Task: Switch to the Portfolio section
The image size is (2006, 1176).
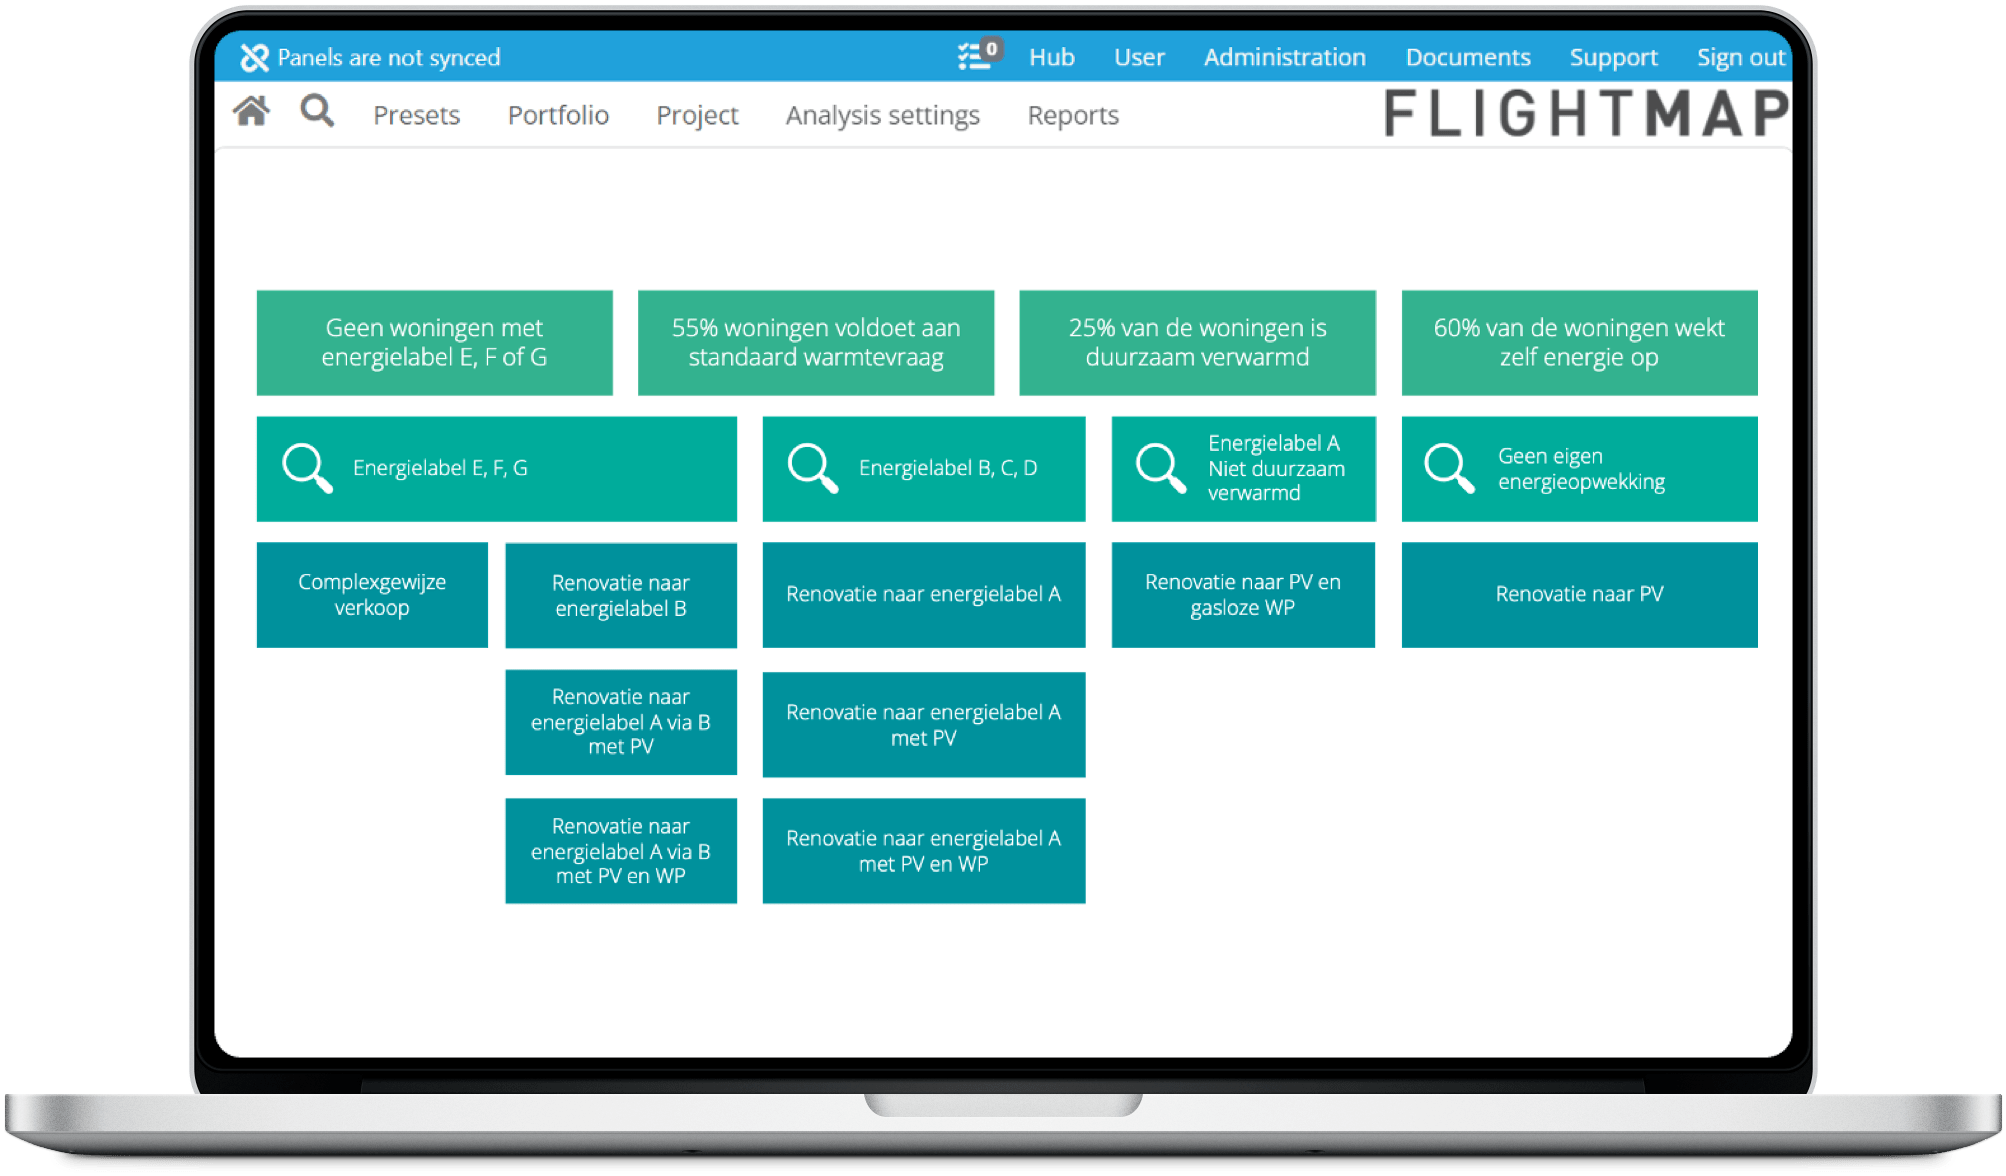Action: tap(559, 115)
